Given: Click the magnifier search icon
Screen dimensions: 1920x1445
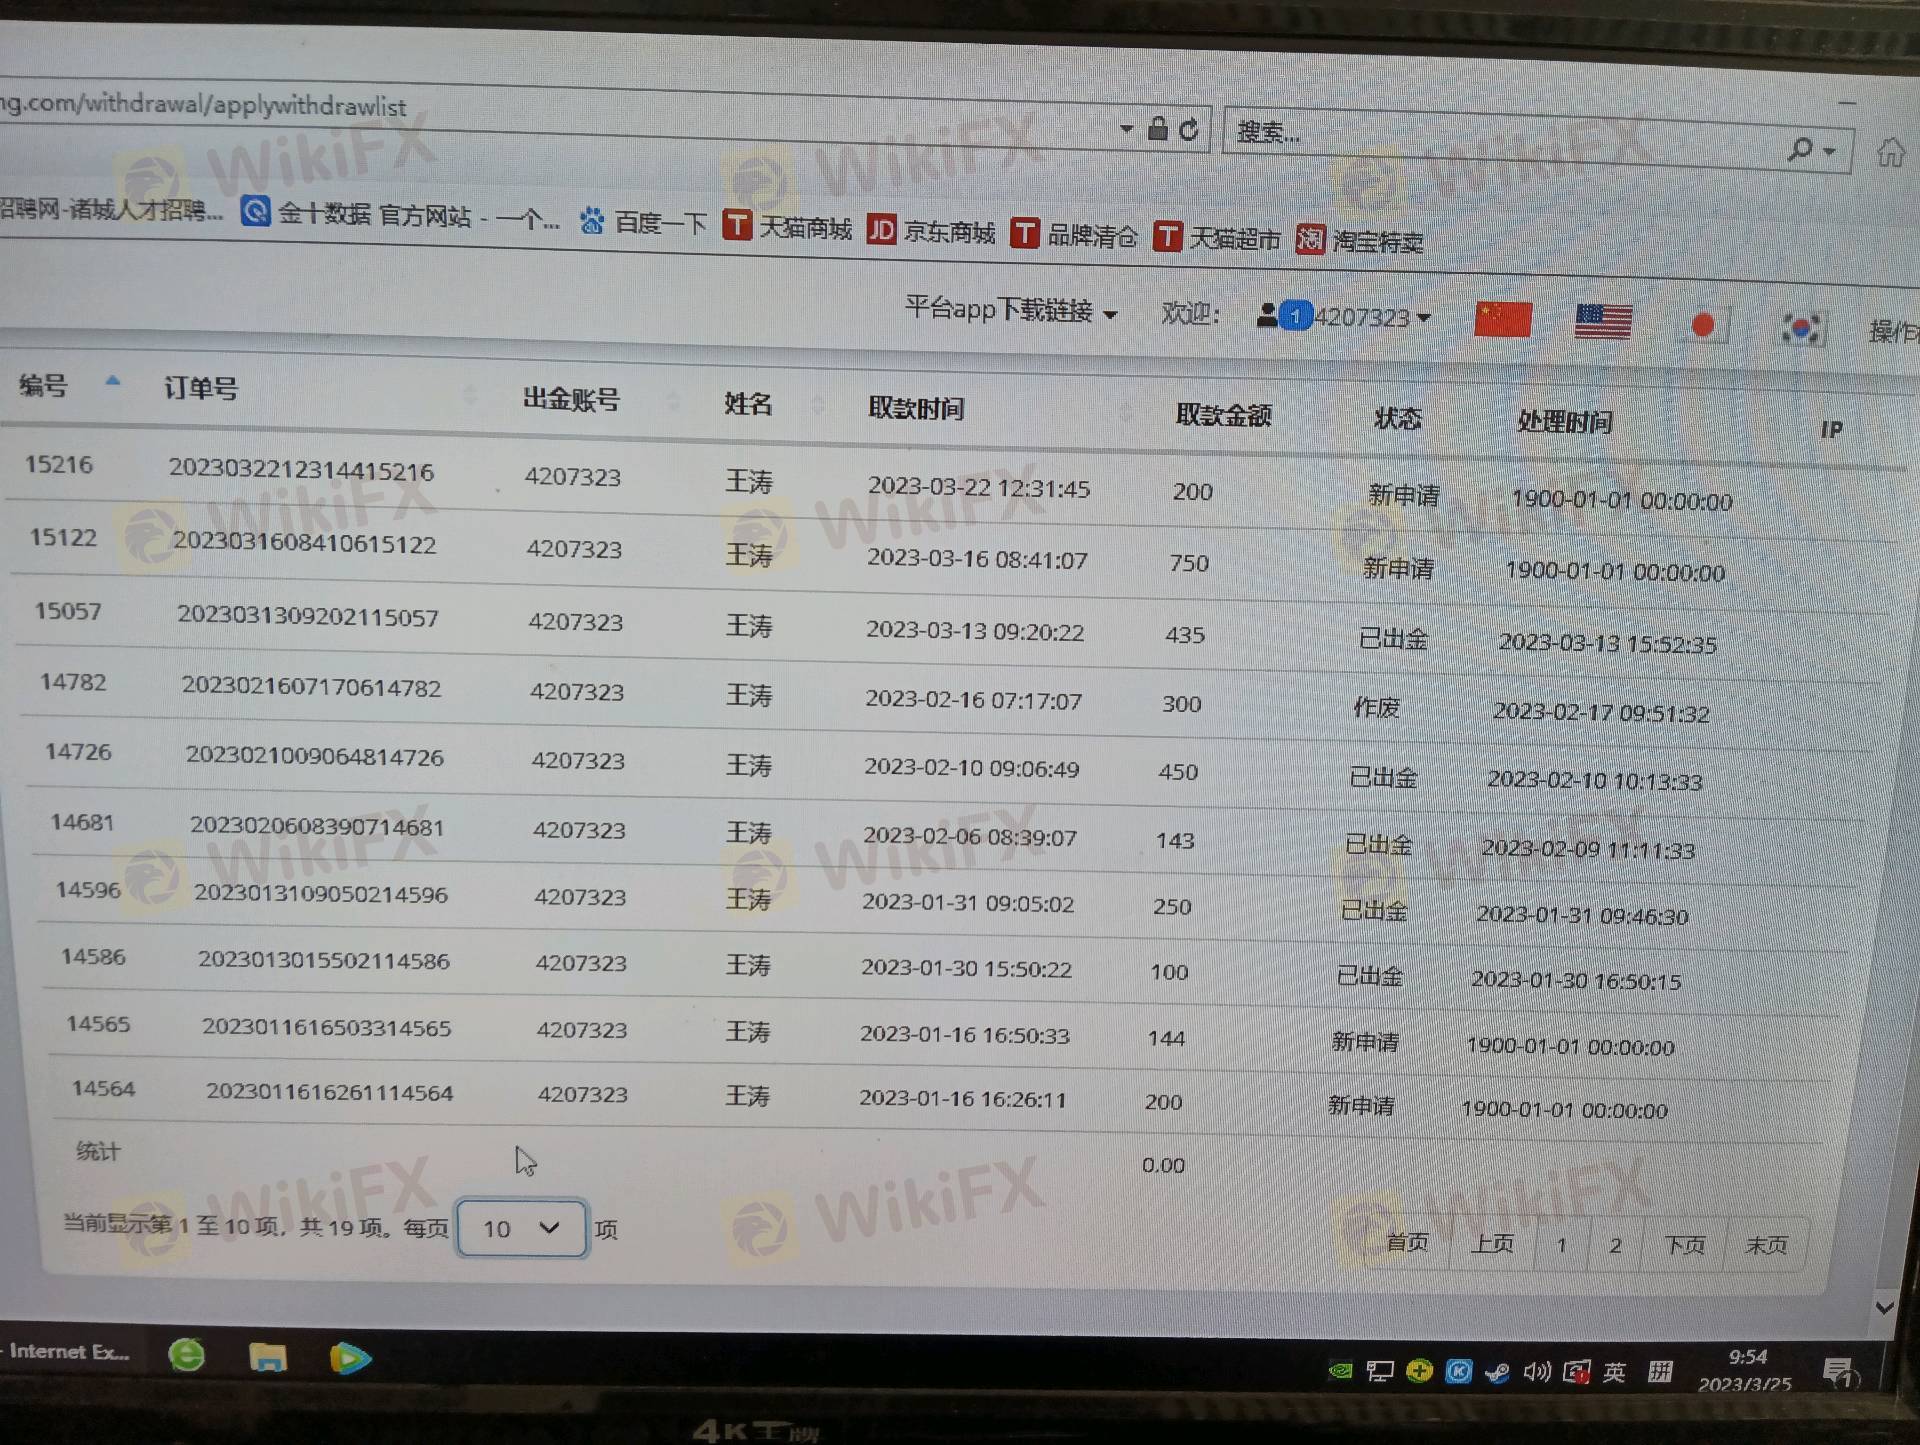Looking at the screenshot, I should (x=1800, y=149).
